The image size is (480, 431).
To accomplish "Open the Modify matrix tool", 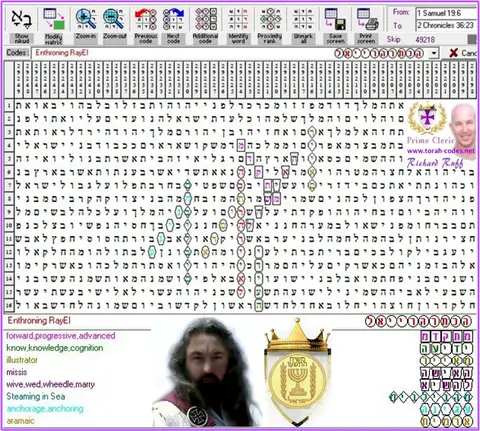I will click(54, 19).
